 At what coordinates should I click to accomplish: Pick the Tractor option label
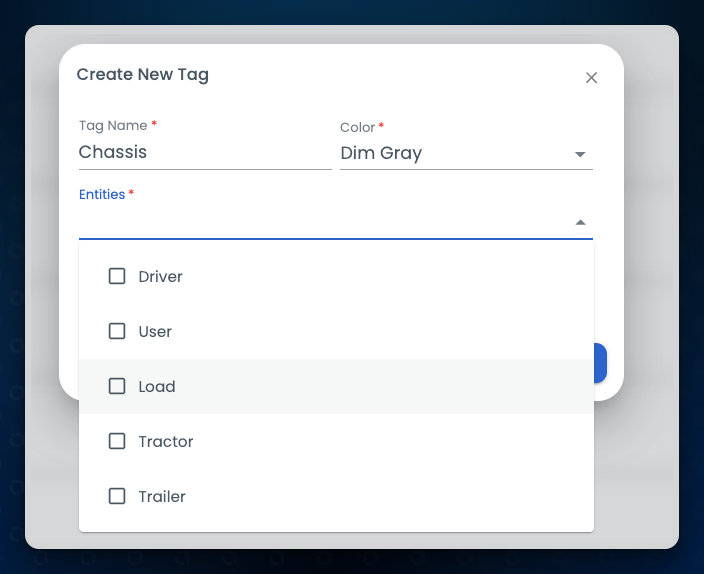point(166,442)
